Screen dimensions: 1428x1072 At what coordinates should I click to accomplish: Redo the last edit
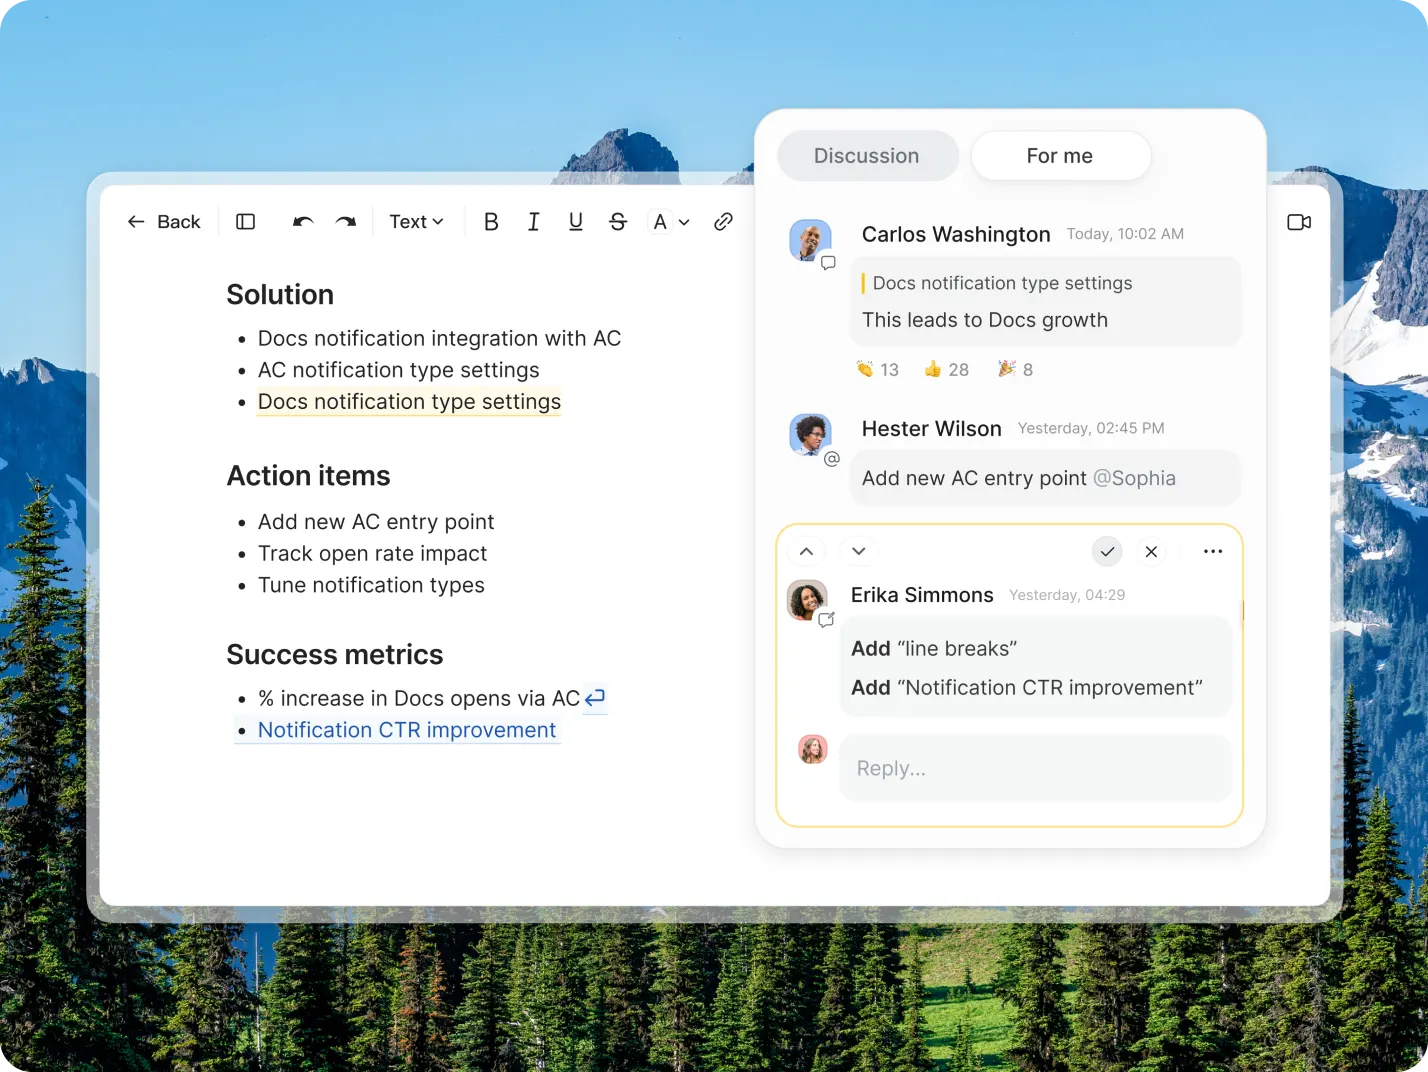coord(346,222)
